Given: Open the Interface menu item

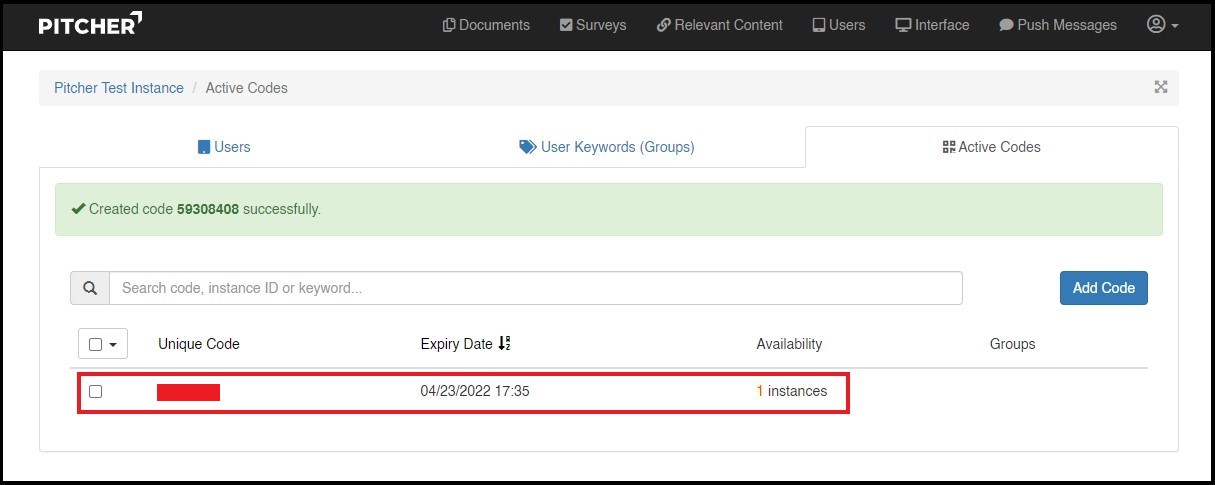Looking at the screenshot, I should [932, 25].
